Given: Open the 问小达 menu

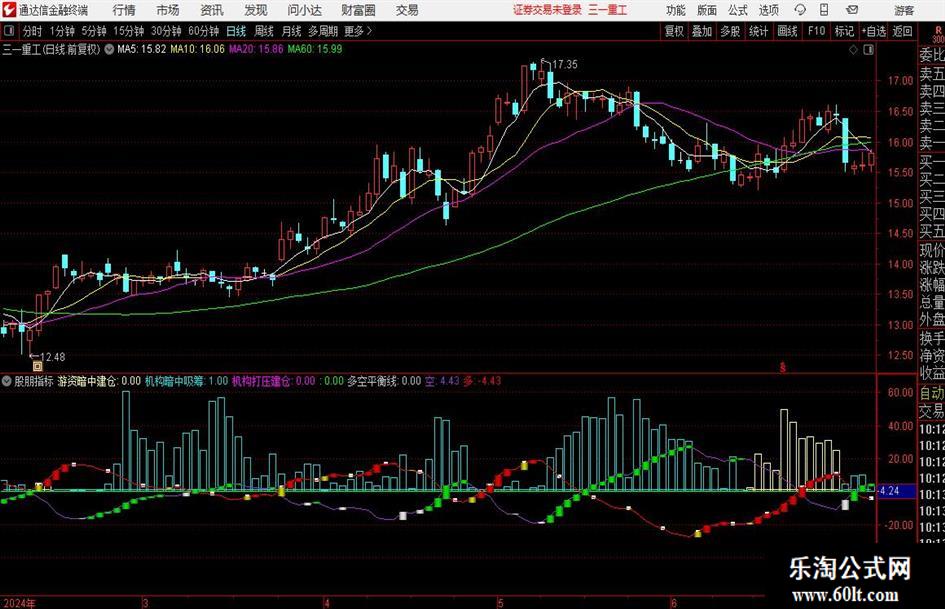Looking at the screenshot, I should (304, 10).
